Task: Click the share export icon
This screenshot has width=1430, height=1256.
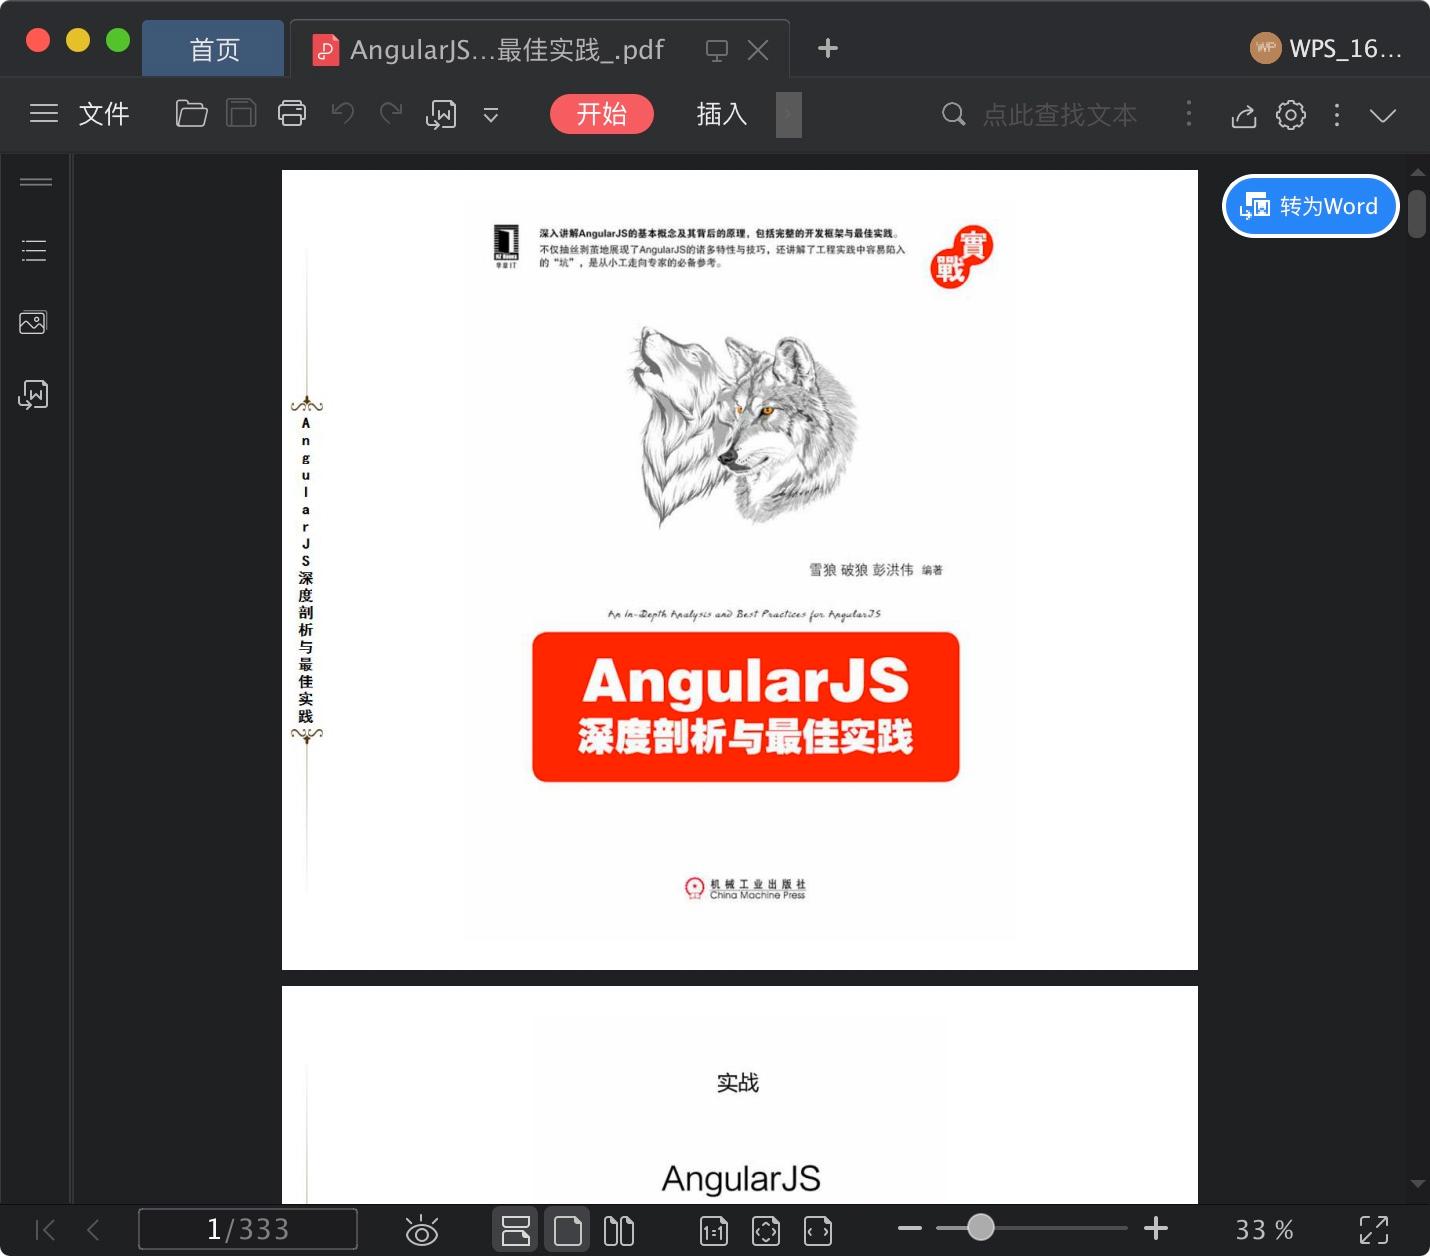Action: 1243,116
